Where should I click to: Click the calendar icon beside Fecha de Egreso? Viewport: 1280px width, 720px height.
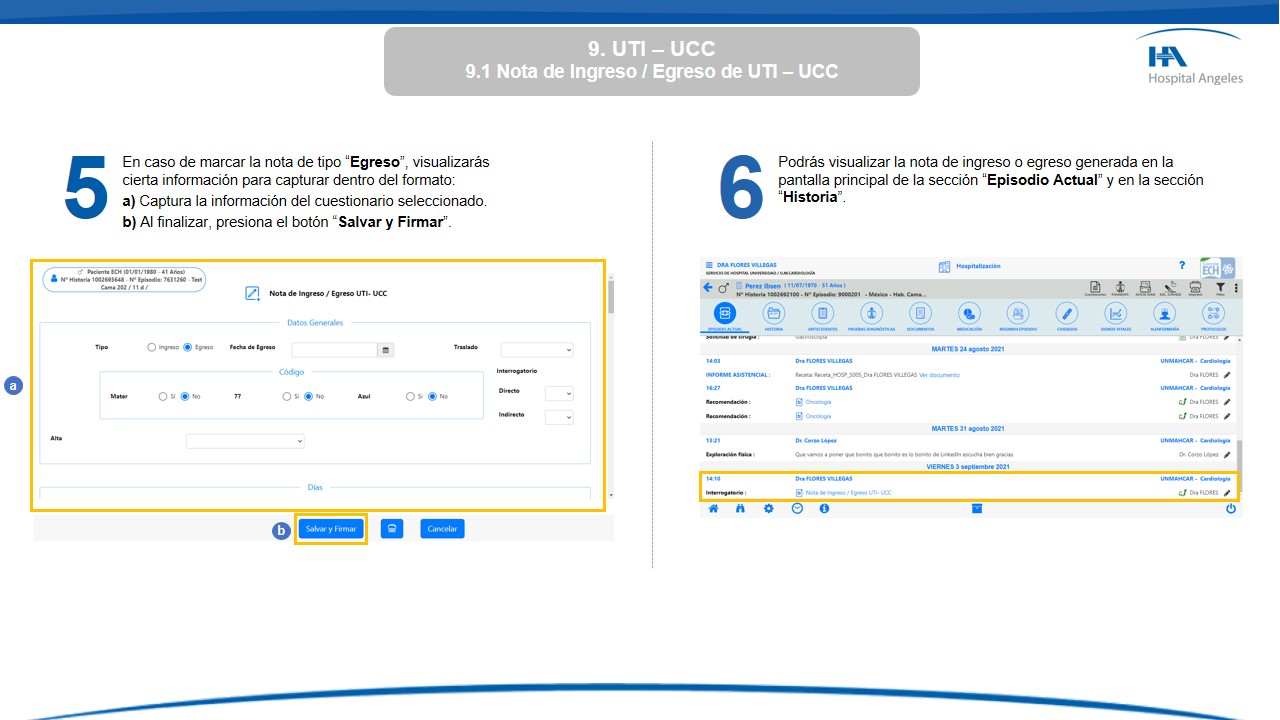(x=386, y=350)
